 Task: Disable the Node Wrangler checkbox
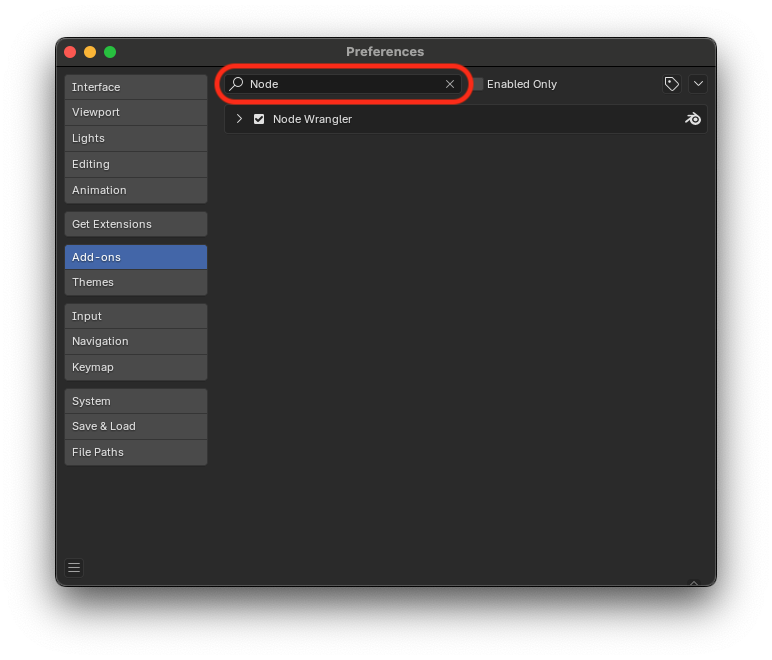[259, 119]
